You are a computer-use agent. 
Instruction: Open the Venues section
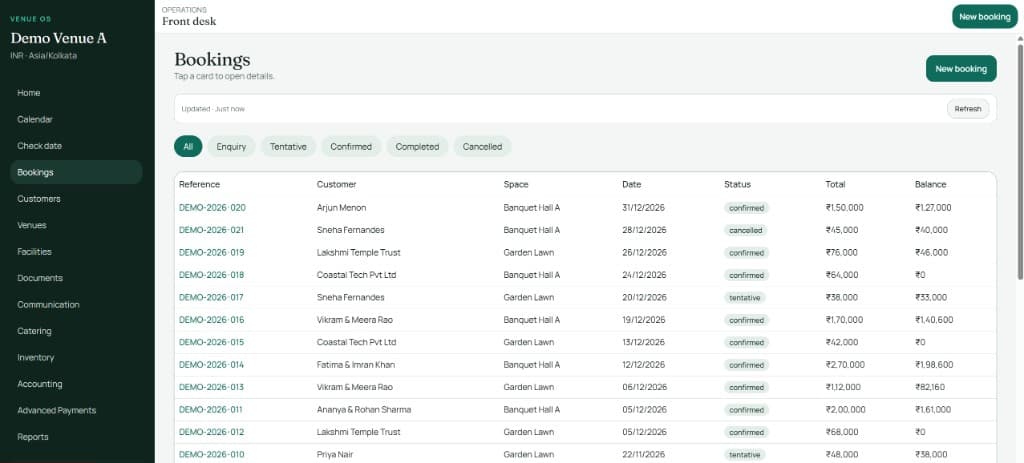(x=76, y=225)
